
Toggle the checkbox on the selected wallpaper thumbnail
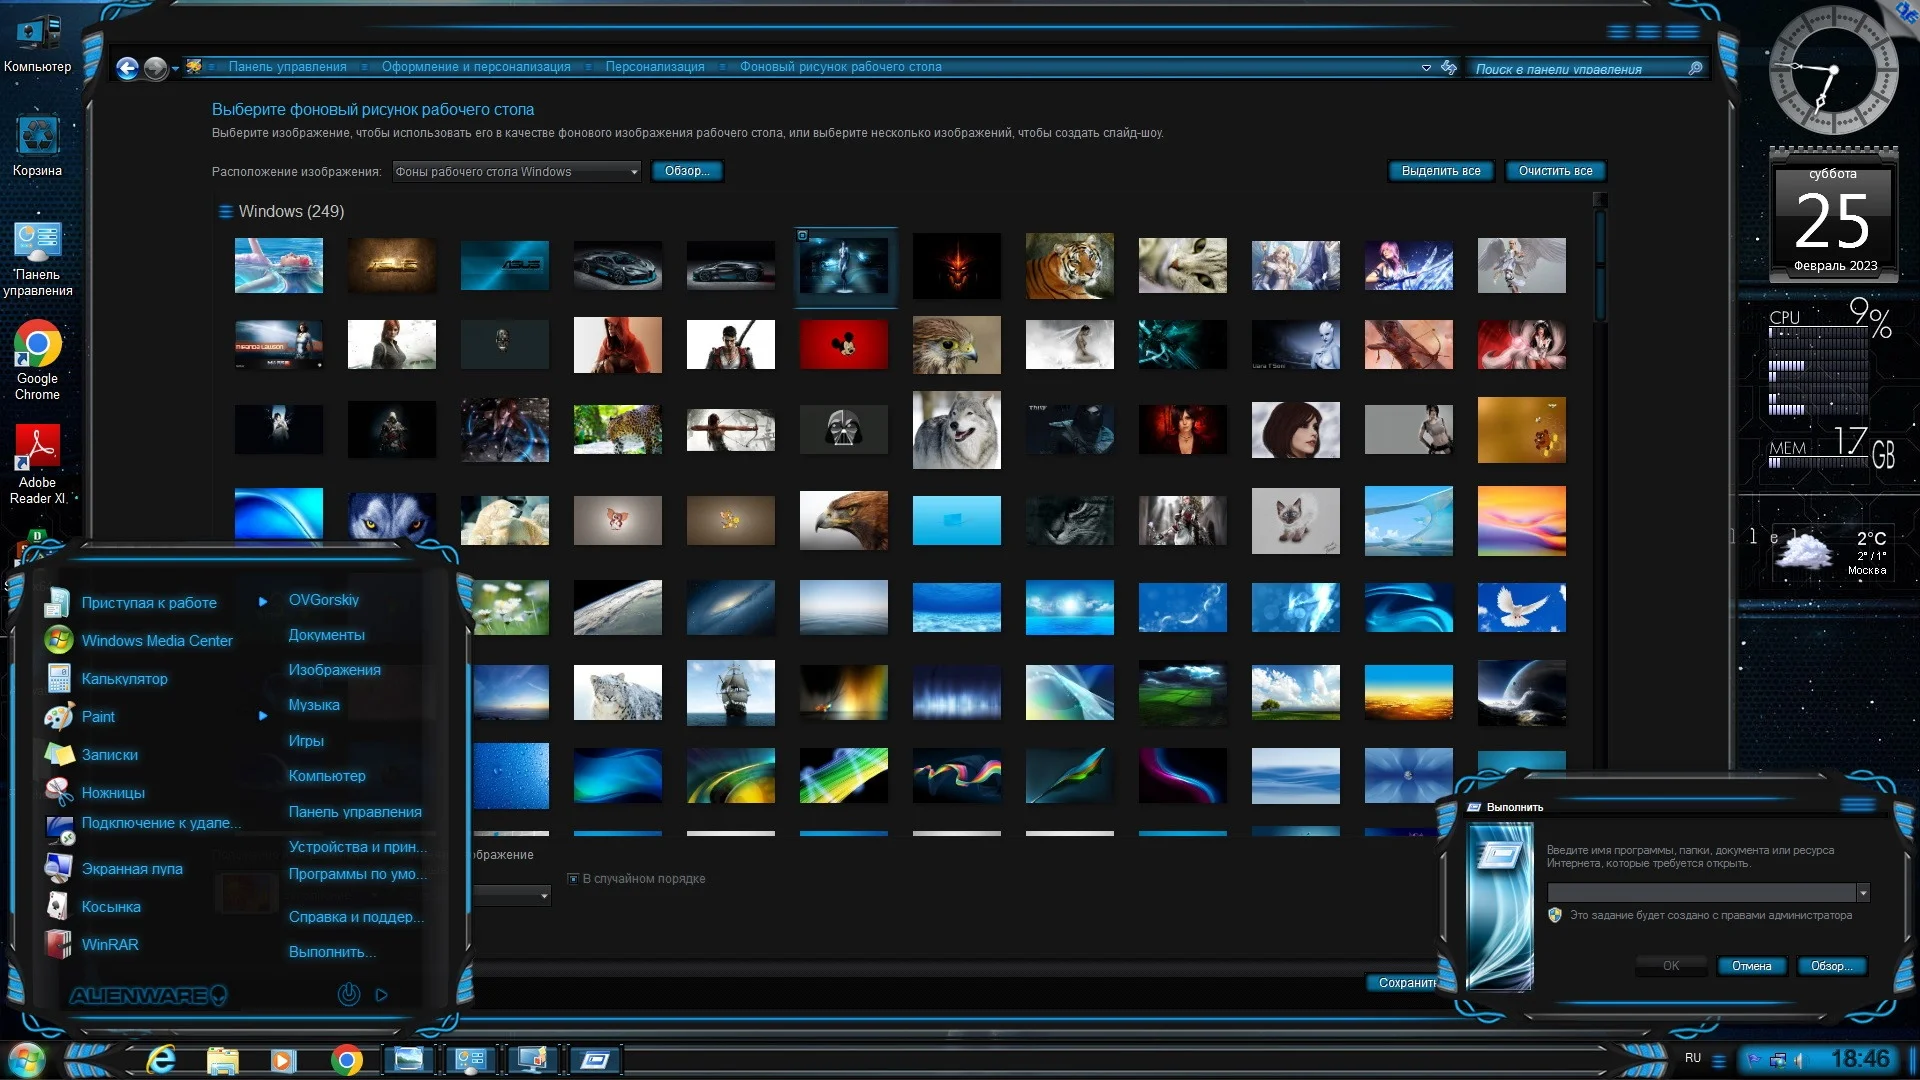click(802, 236)
